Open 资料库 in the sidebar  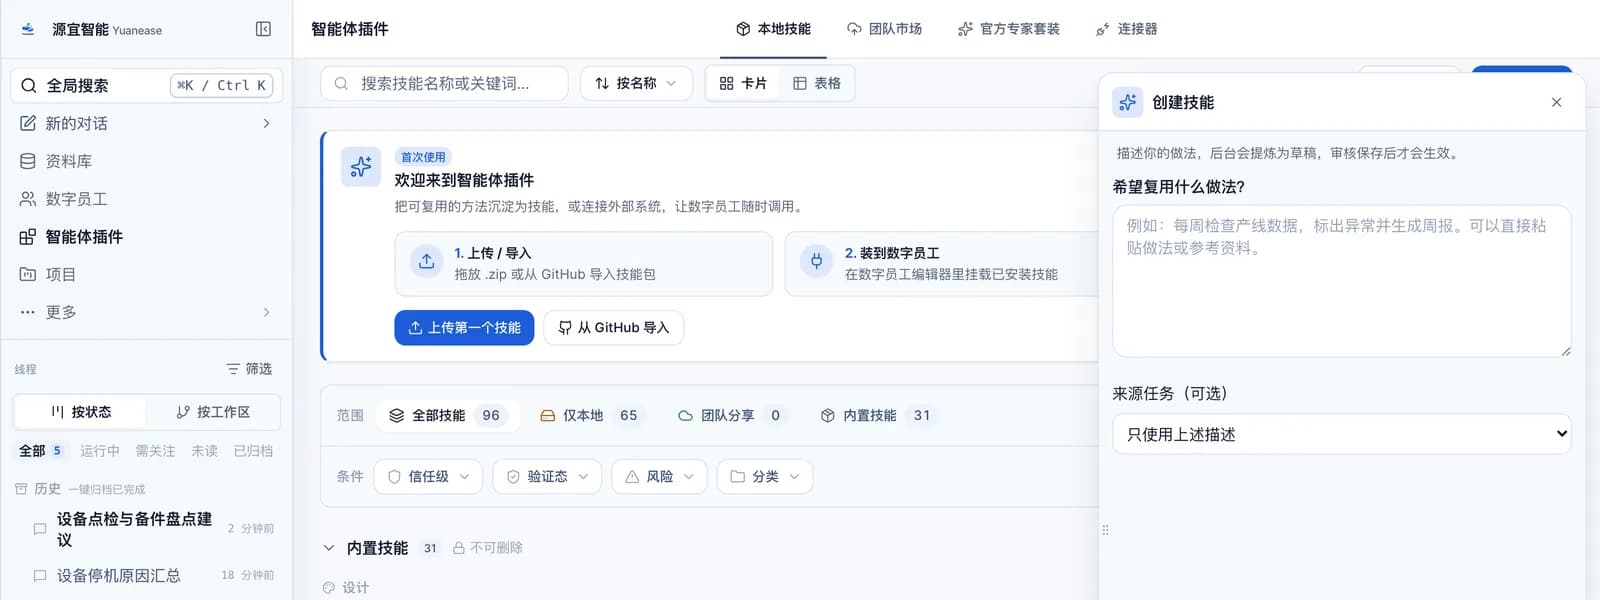69,161
